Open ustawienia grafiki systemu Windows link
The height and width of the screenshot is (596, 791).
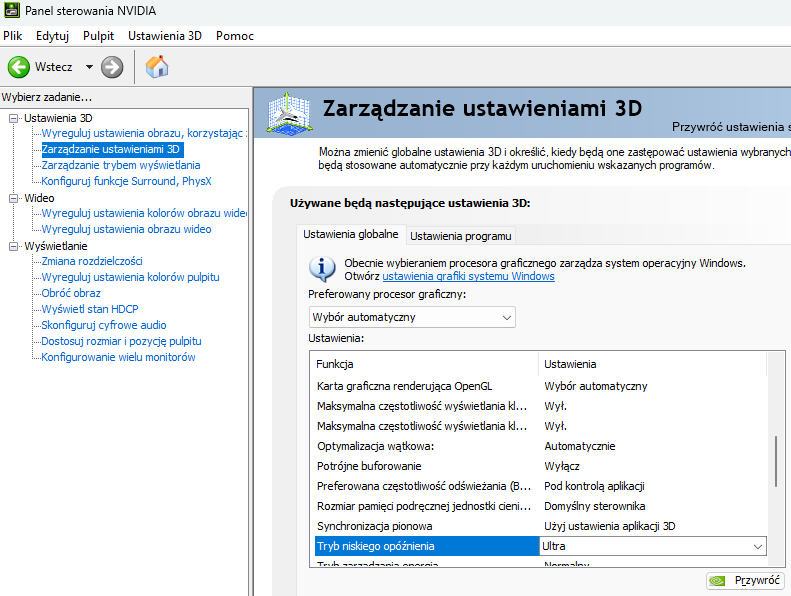pyautogui.click(x=468, y=276)
